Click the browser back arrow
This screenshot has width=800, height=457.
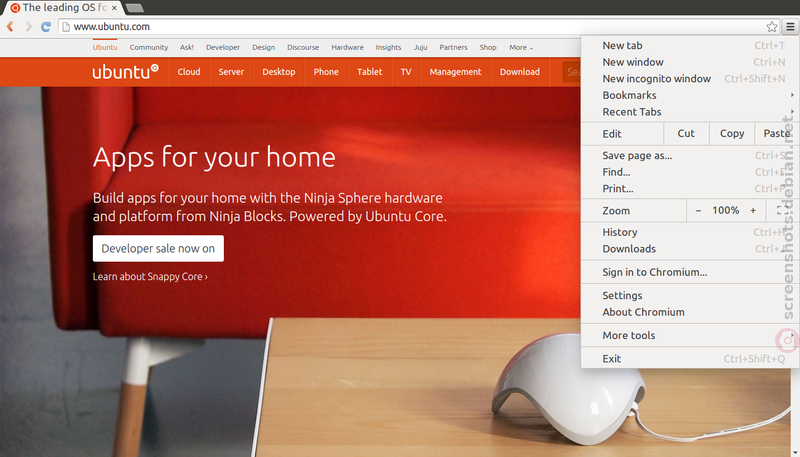tap(10, 27)
